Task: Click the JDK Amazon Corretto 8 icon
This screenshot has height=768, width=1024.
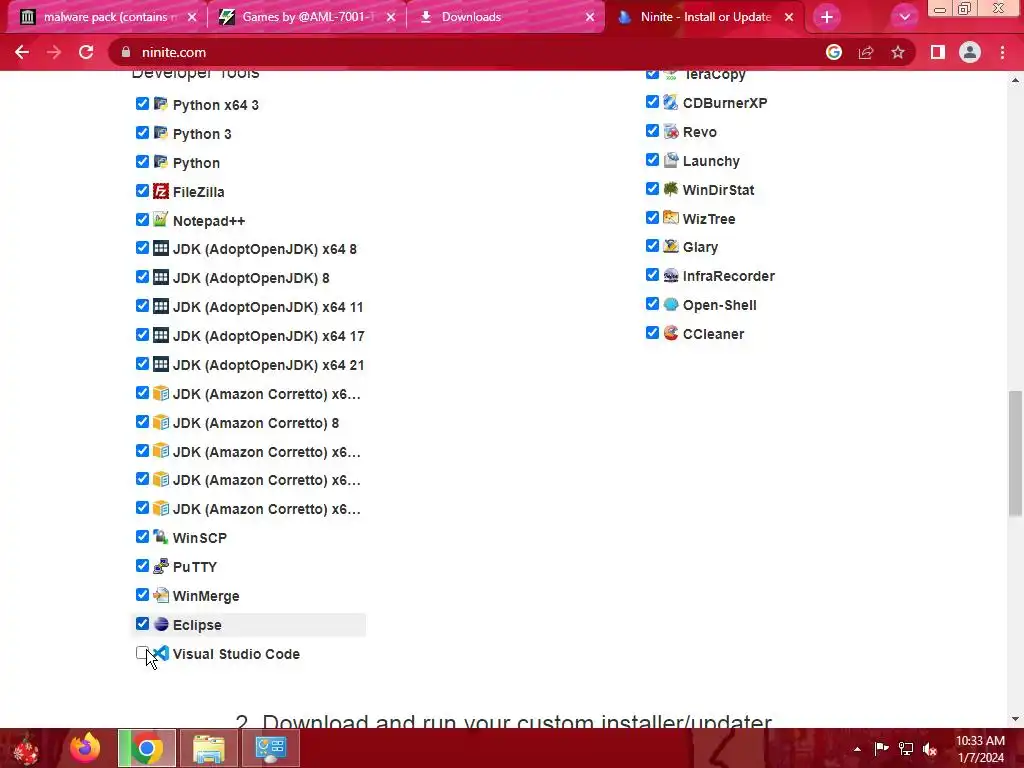Action: click(x=161, y=422)
